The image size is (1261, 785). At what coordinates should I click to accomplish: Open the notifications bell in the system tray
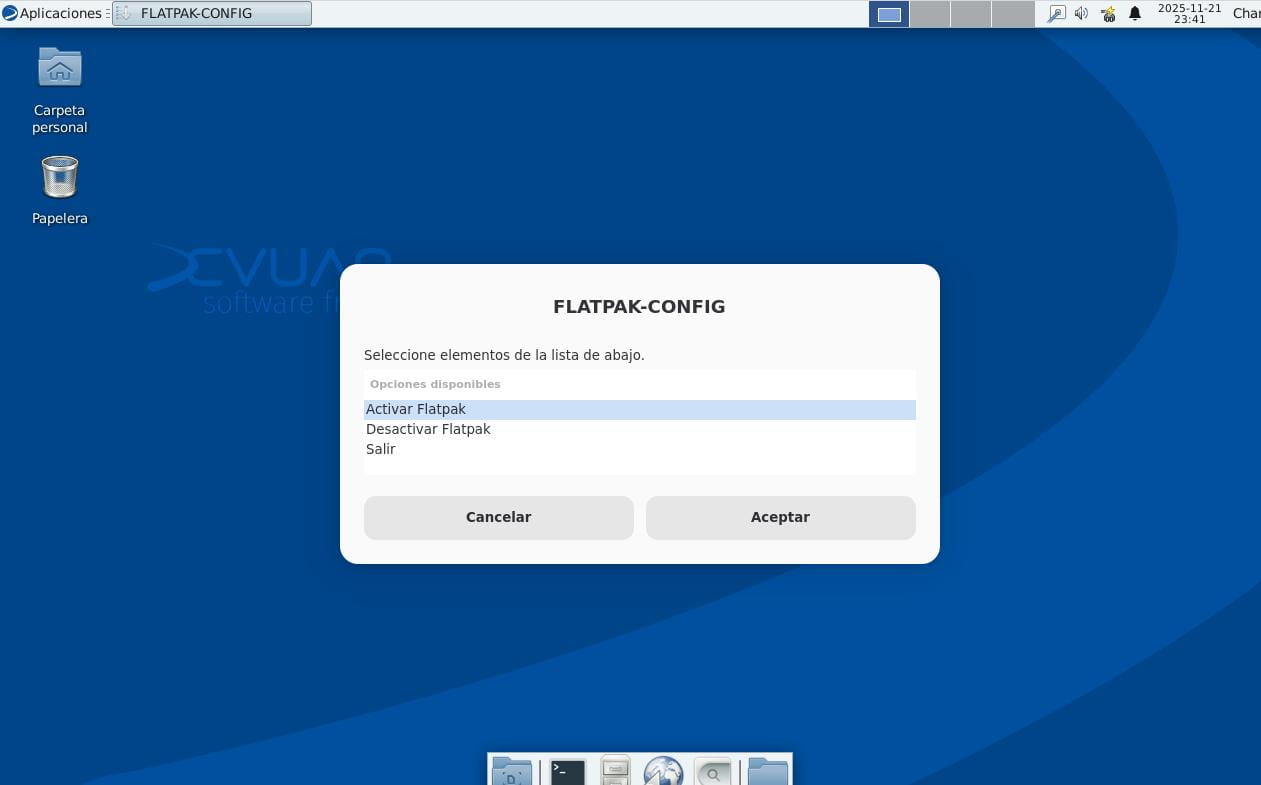pos(1135,13)
